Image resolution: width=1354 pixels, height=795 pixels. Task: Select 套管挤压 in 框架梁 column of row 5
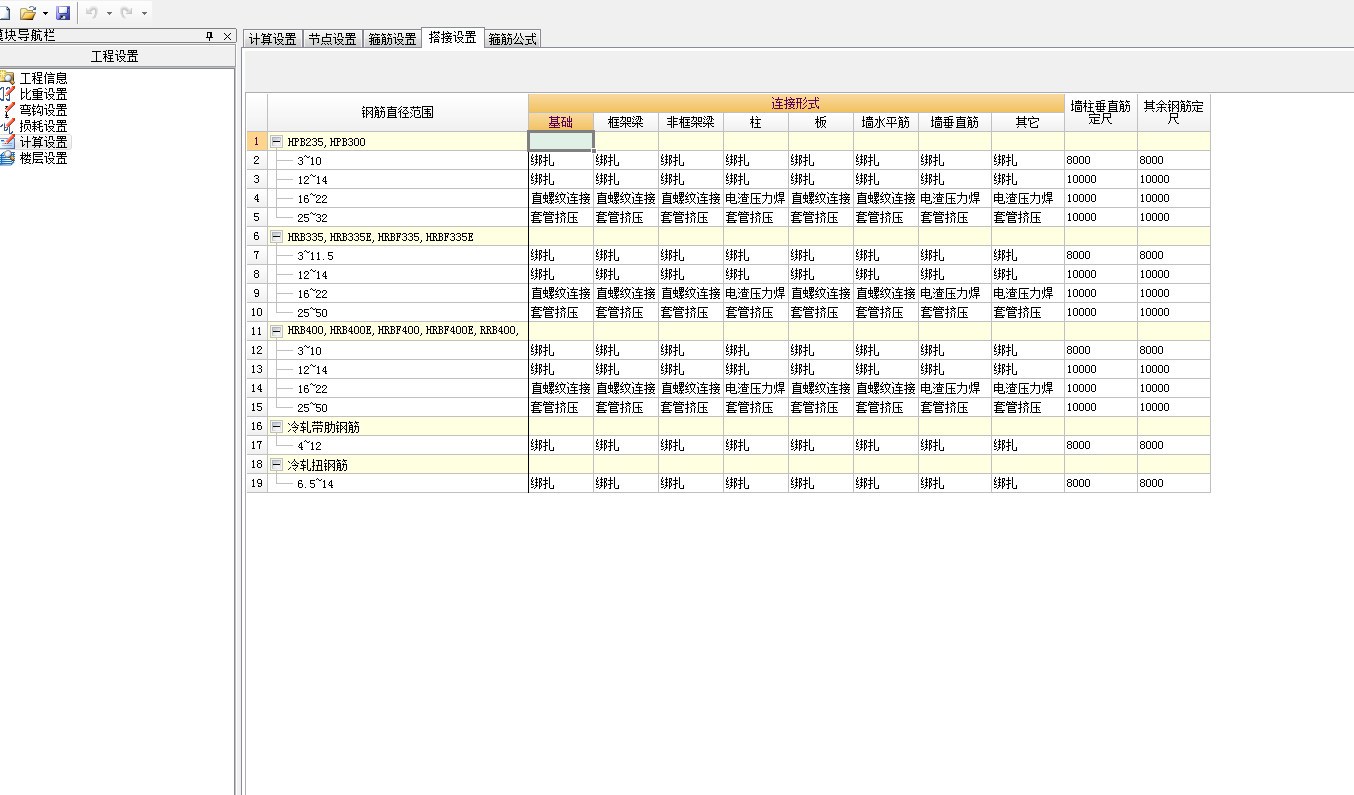[626, 217]
